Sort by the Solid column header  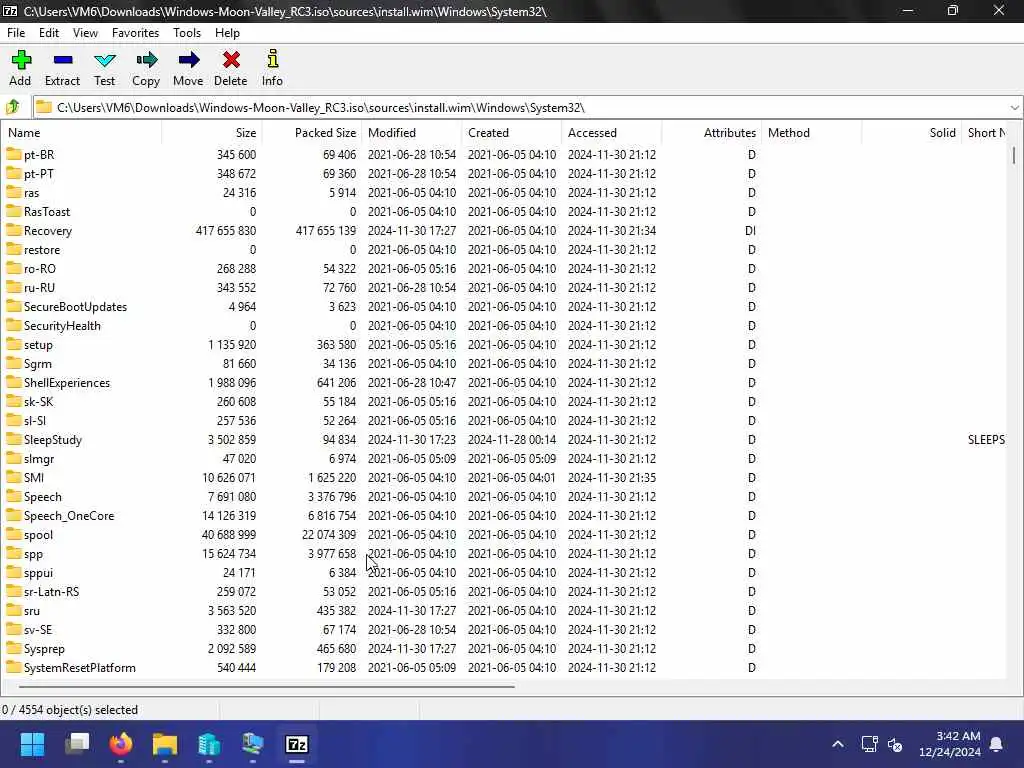(912, 133)
